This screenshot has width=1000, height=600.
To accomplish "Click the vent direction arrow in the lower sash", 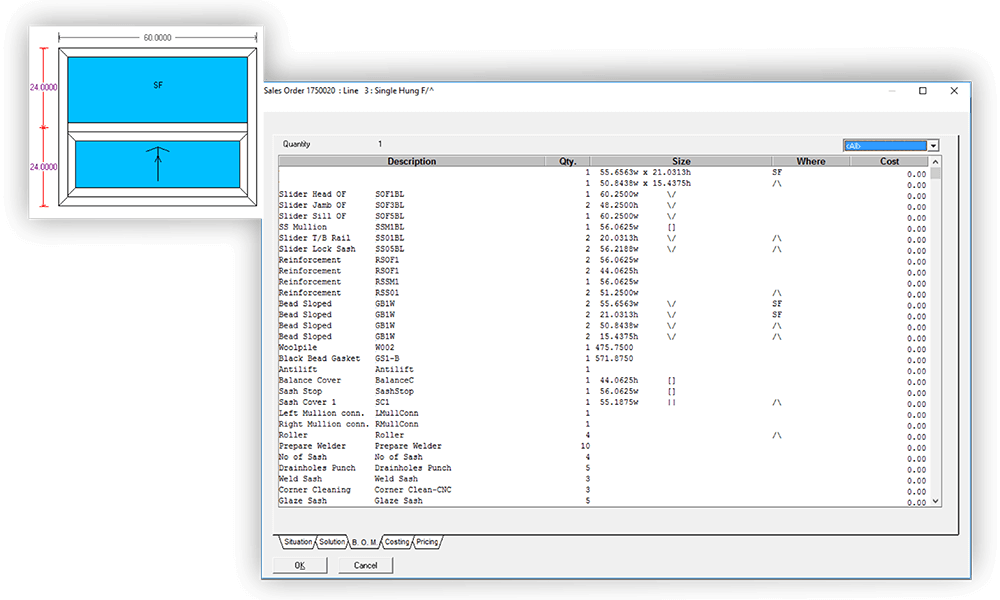I will coord(156,162).
